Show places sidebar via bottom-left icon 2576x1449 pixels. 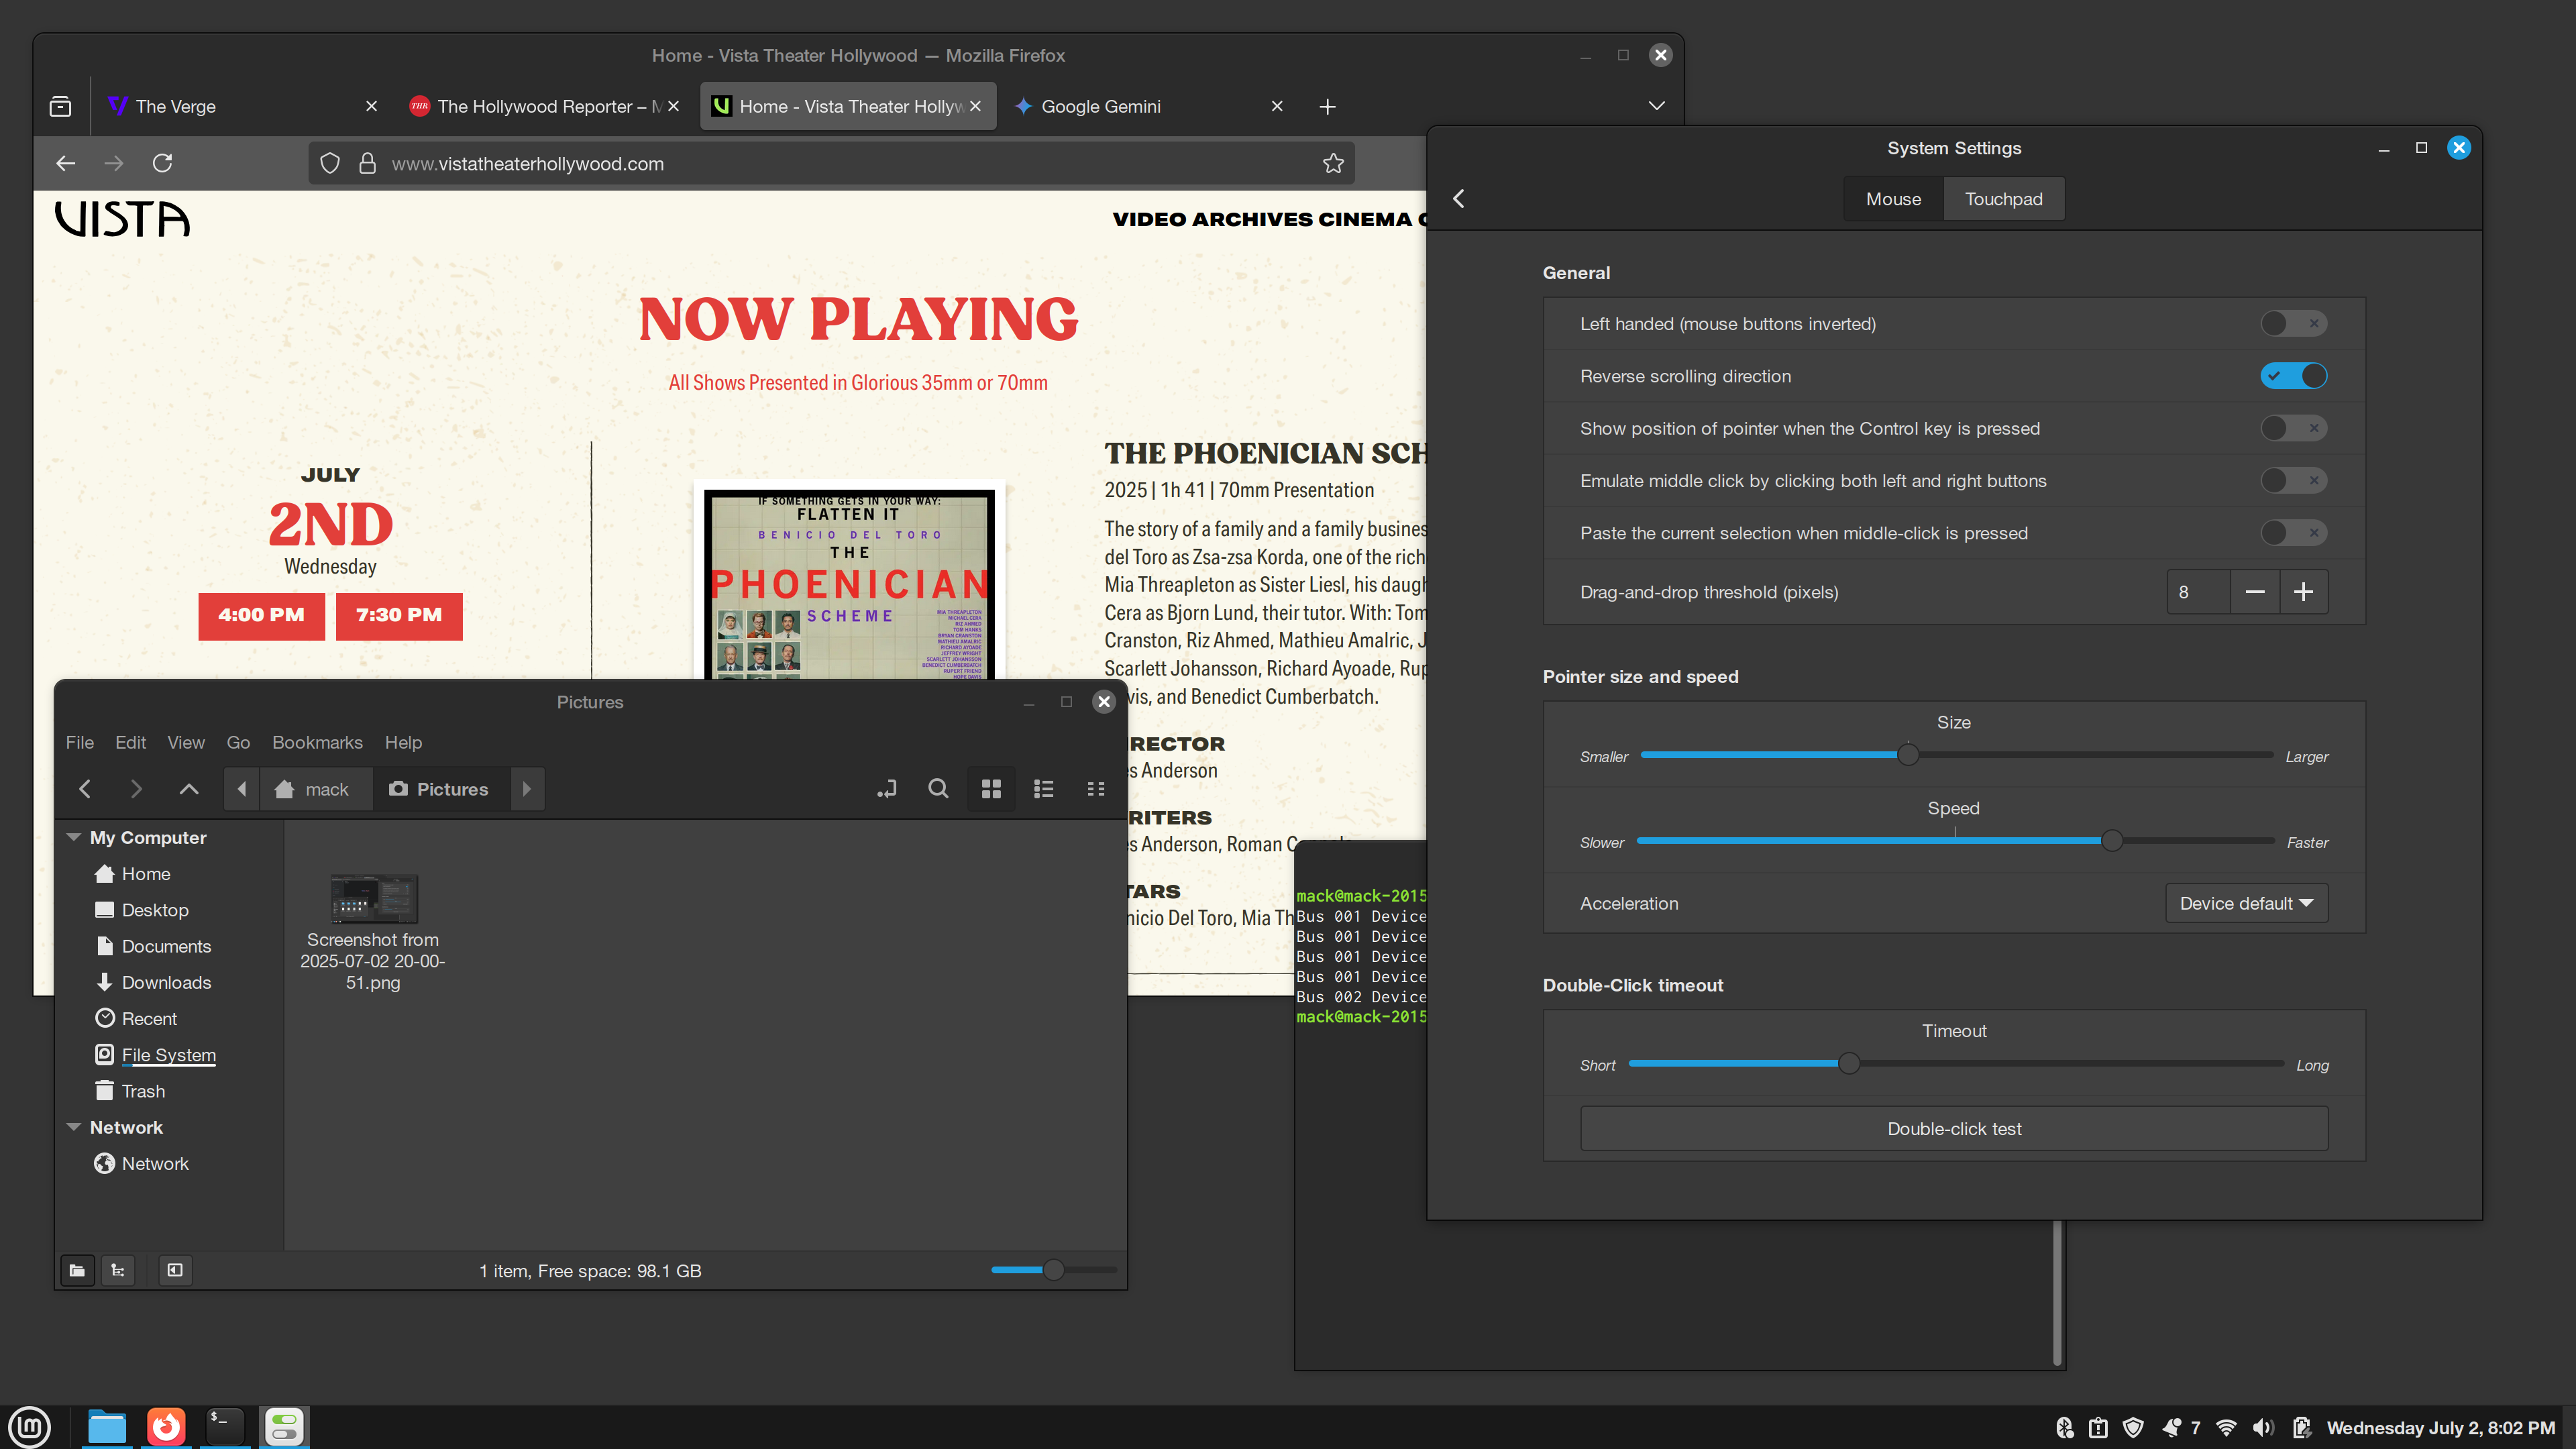[77, 1270]
